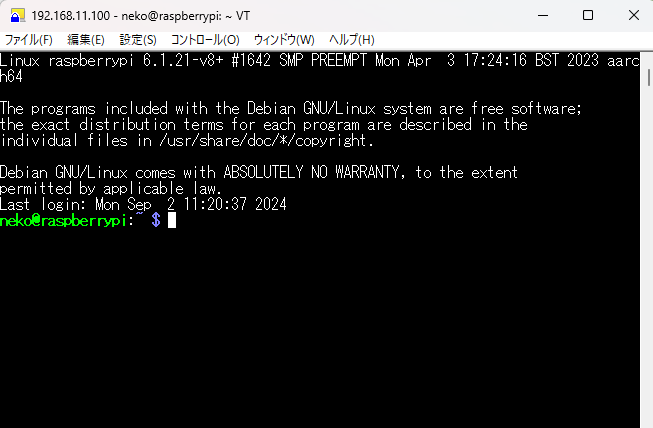Click the white terminal cursor block
Image resolution: width=653 pixels, height=428 pixels.
(x=172, y=220)
